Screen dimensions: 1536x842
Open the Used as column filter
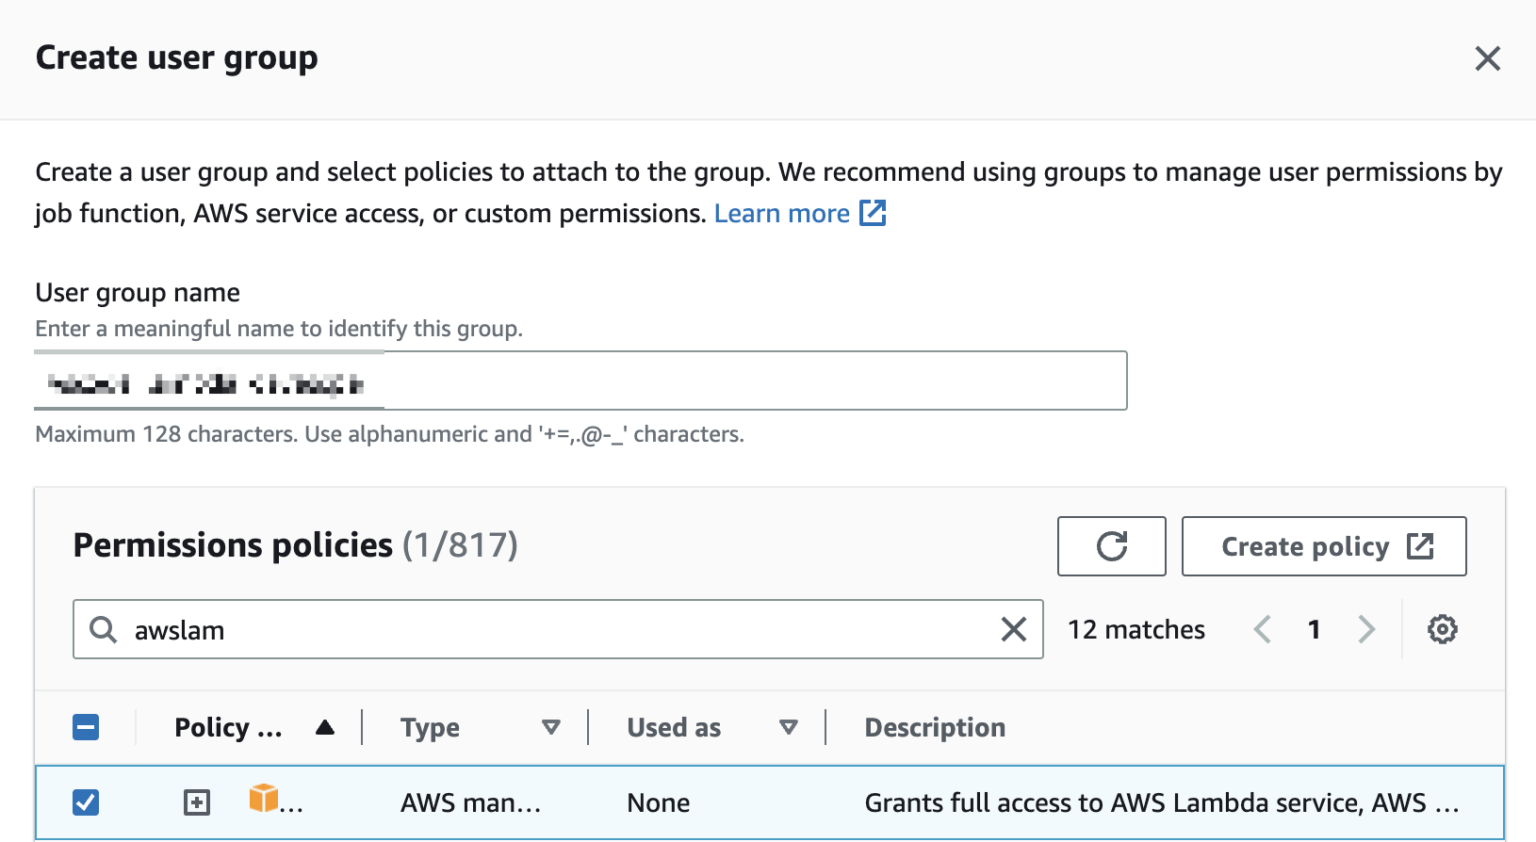[x=789, y=727]
